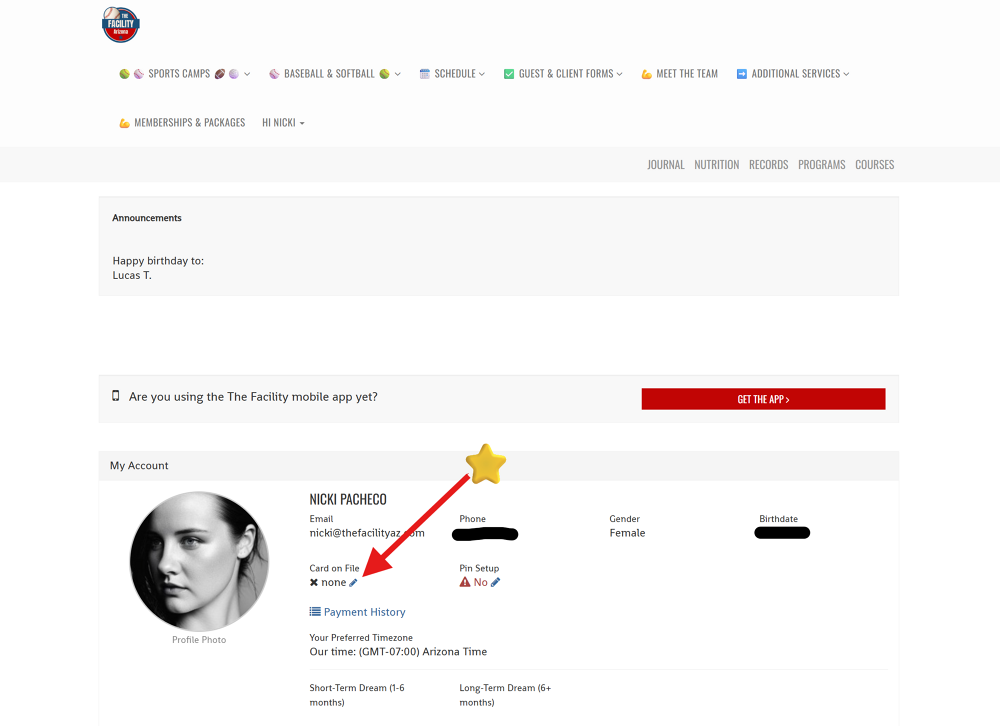
Task: Click the Nicki Pacheco name heading
Action: pos(348,500)
